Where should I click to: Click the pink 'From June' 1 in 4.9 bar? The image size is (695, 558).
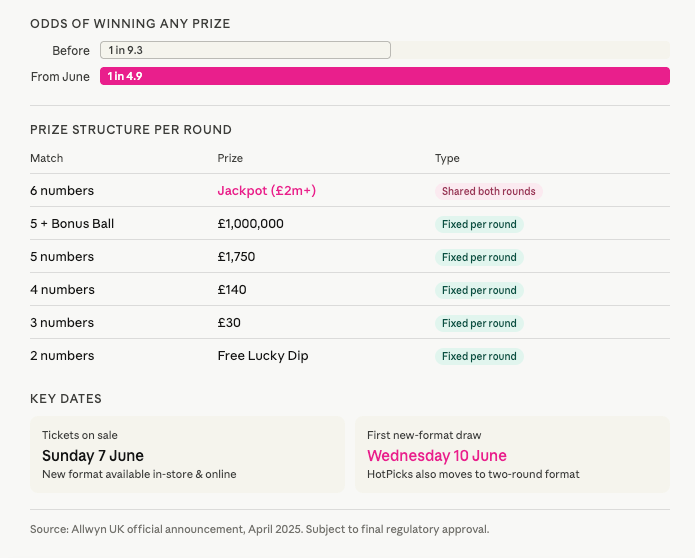[384, 76]
